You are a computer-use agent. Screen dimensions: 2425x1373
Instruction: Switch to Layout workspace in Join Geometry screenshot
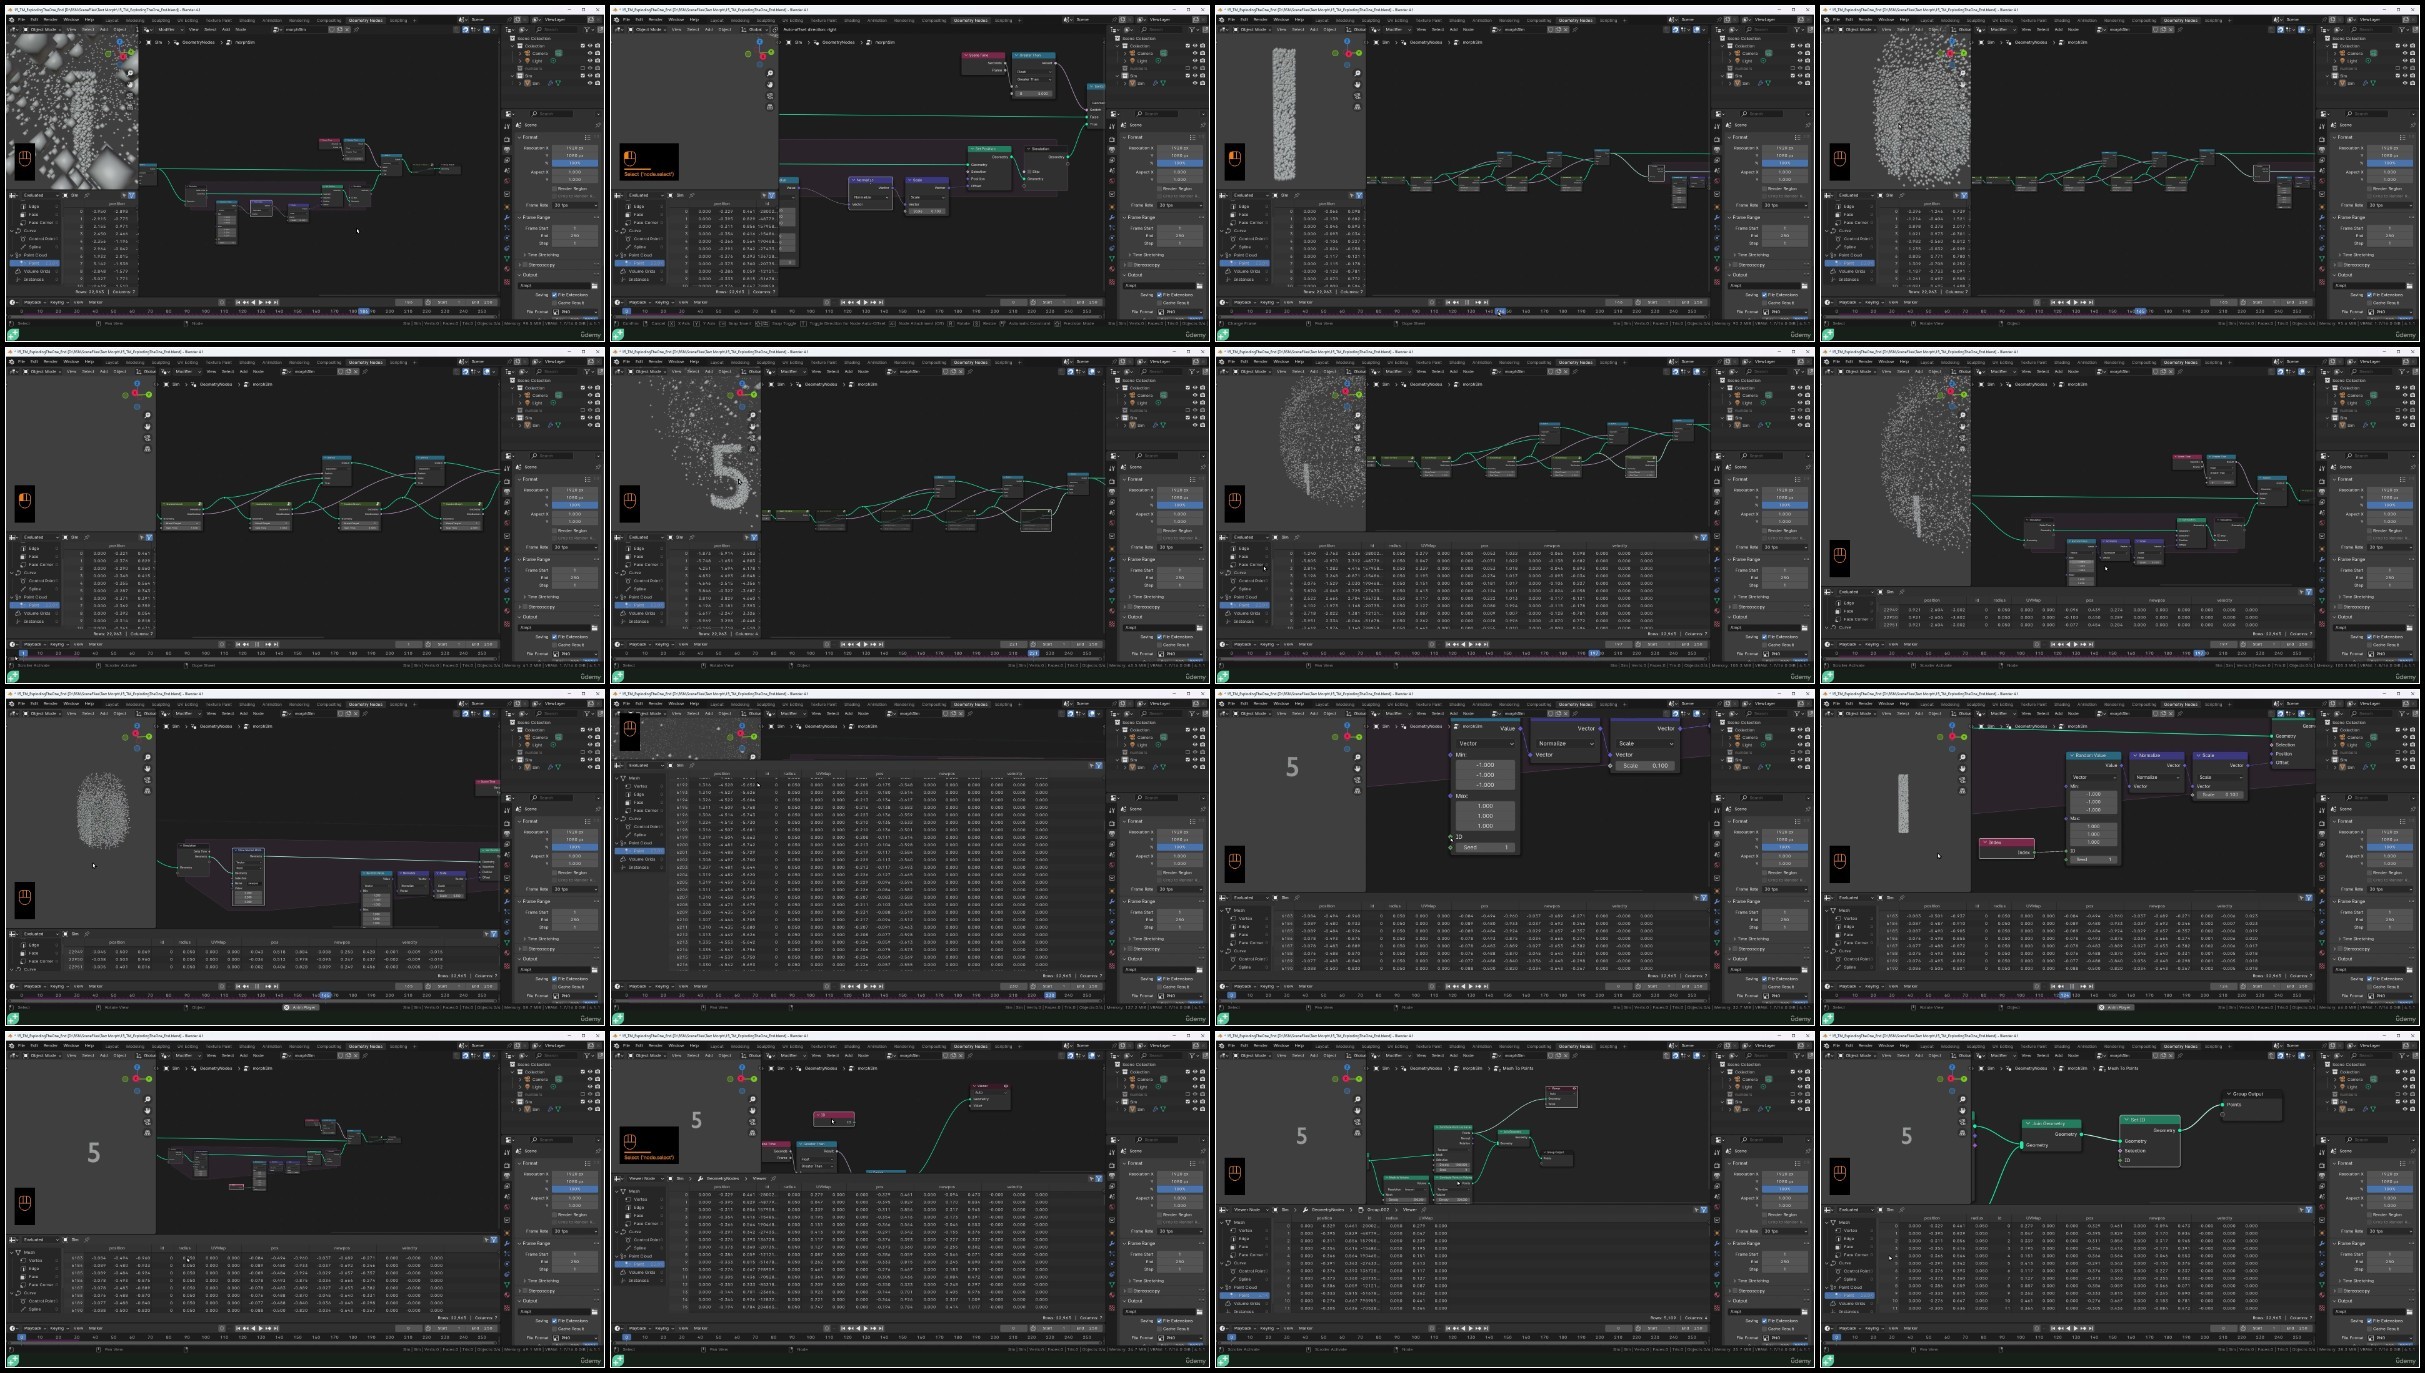point(1927,1046)
